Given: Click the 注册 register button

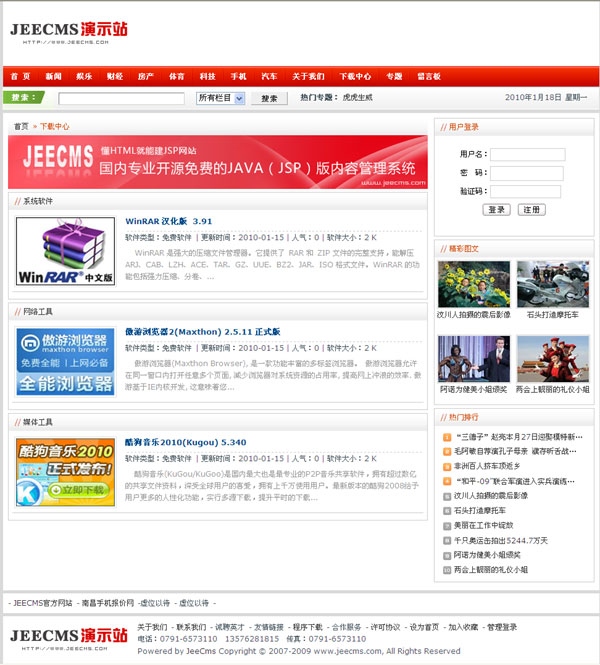Looking at the screenshot, I should pyautogui.click(x=531, y=210).
